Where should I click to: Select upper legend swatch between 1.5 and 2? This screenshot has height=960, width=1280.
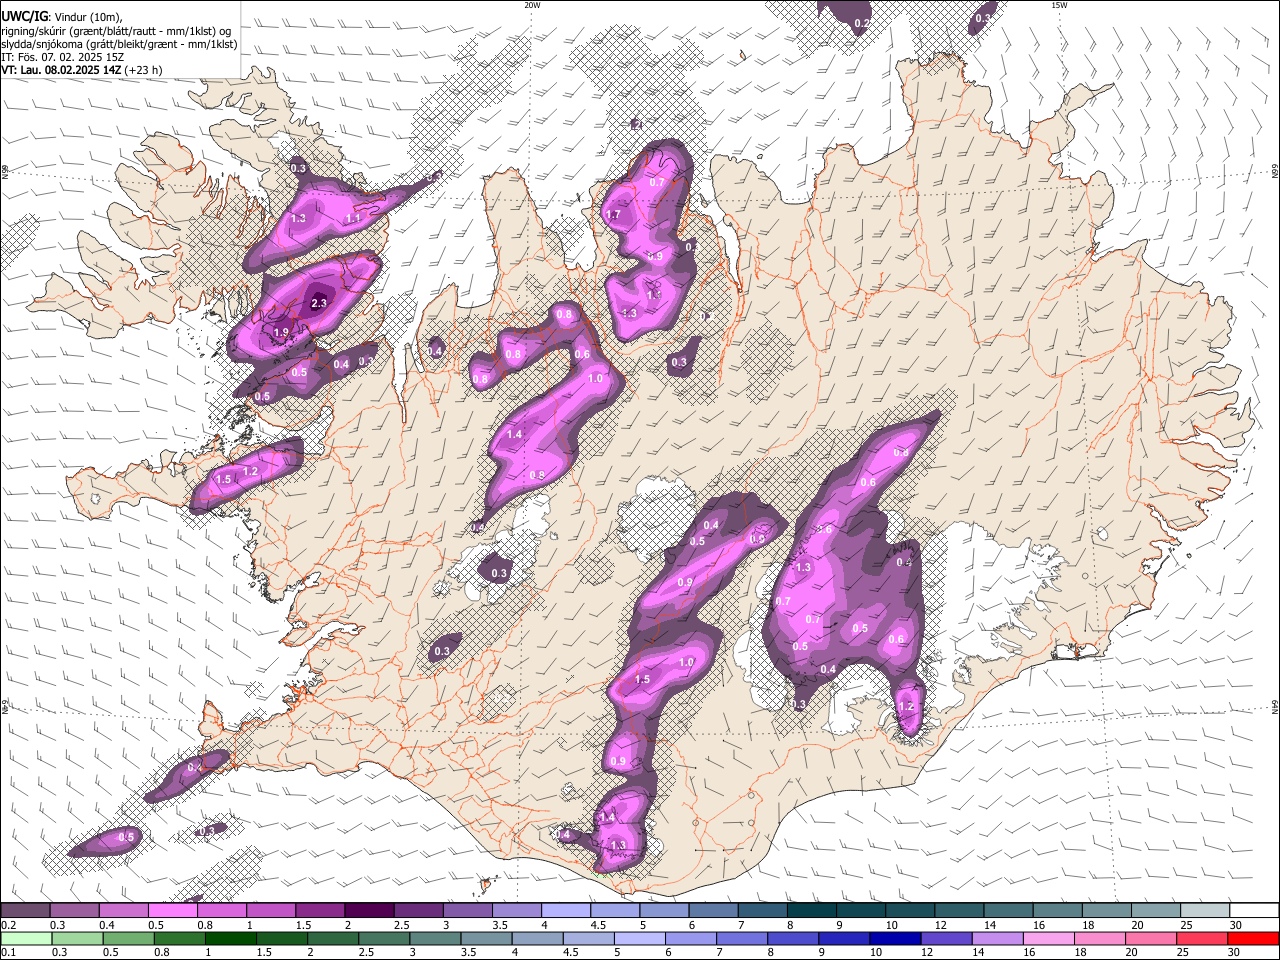[320, 910]
